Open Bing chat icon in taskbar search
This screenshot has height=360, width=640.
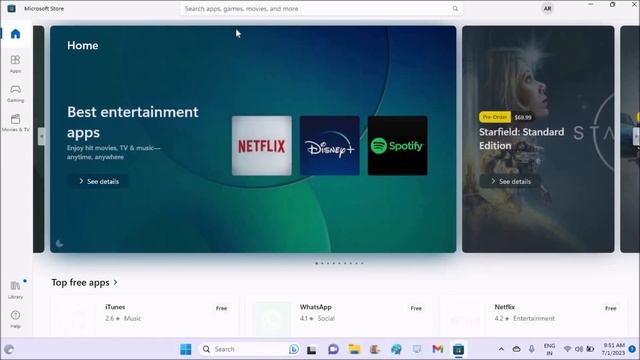293,349
